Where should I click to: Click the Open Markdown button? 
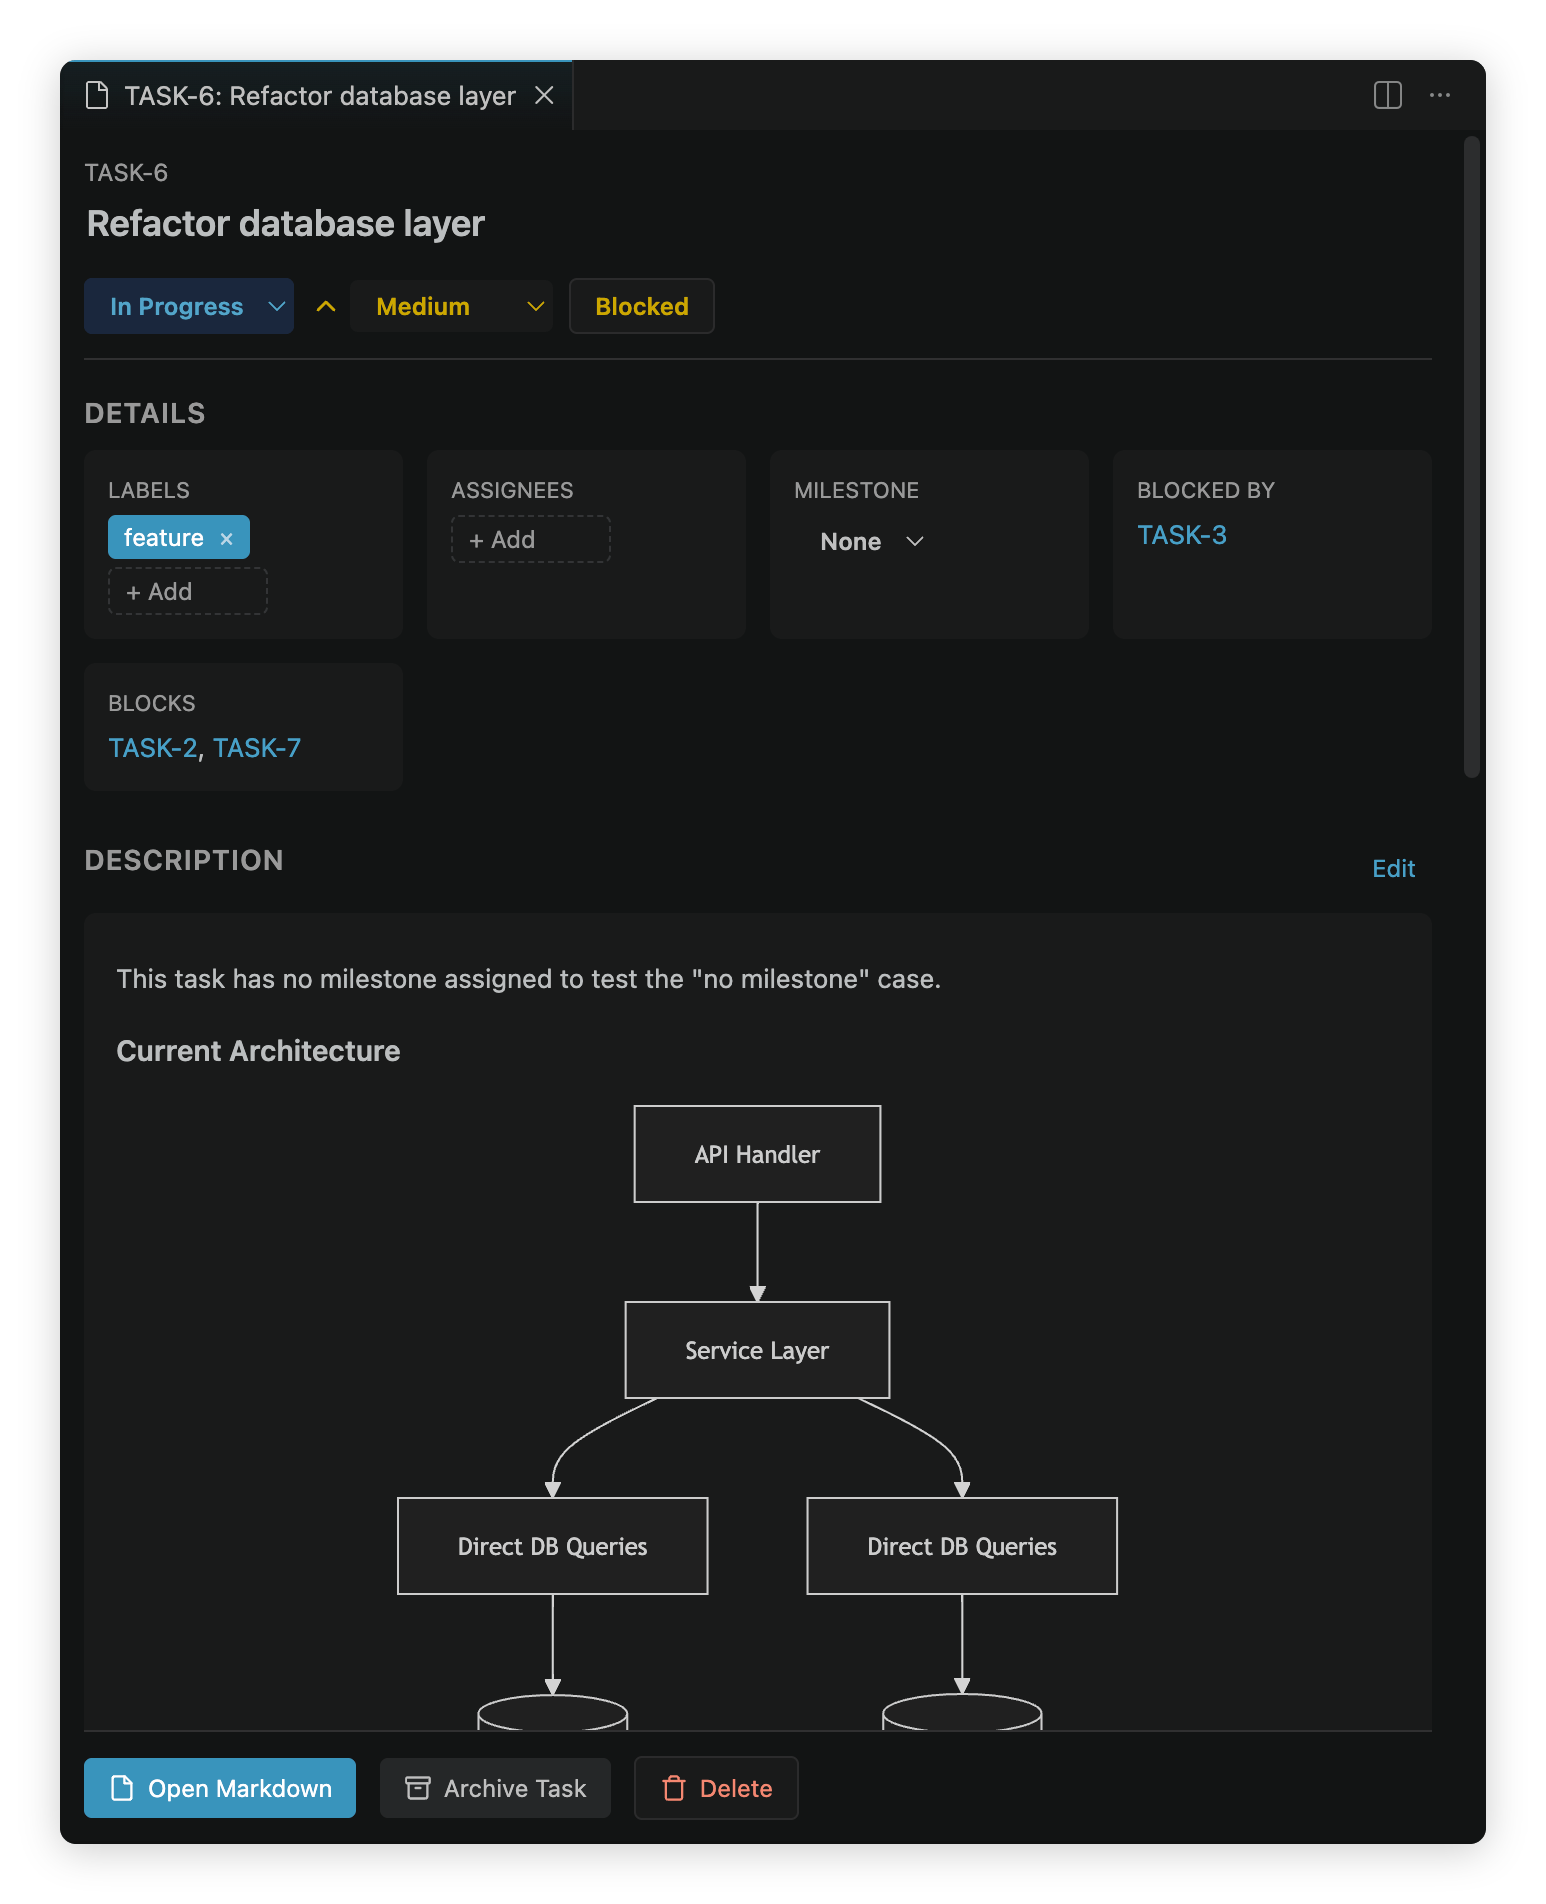coord(220,1788)
